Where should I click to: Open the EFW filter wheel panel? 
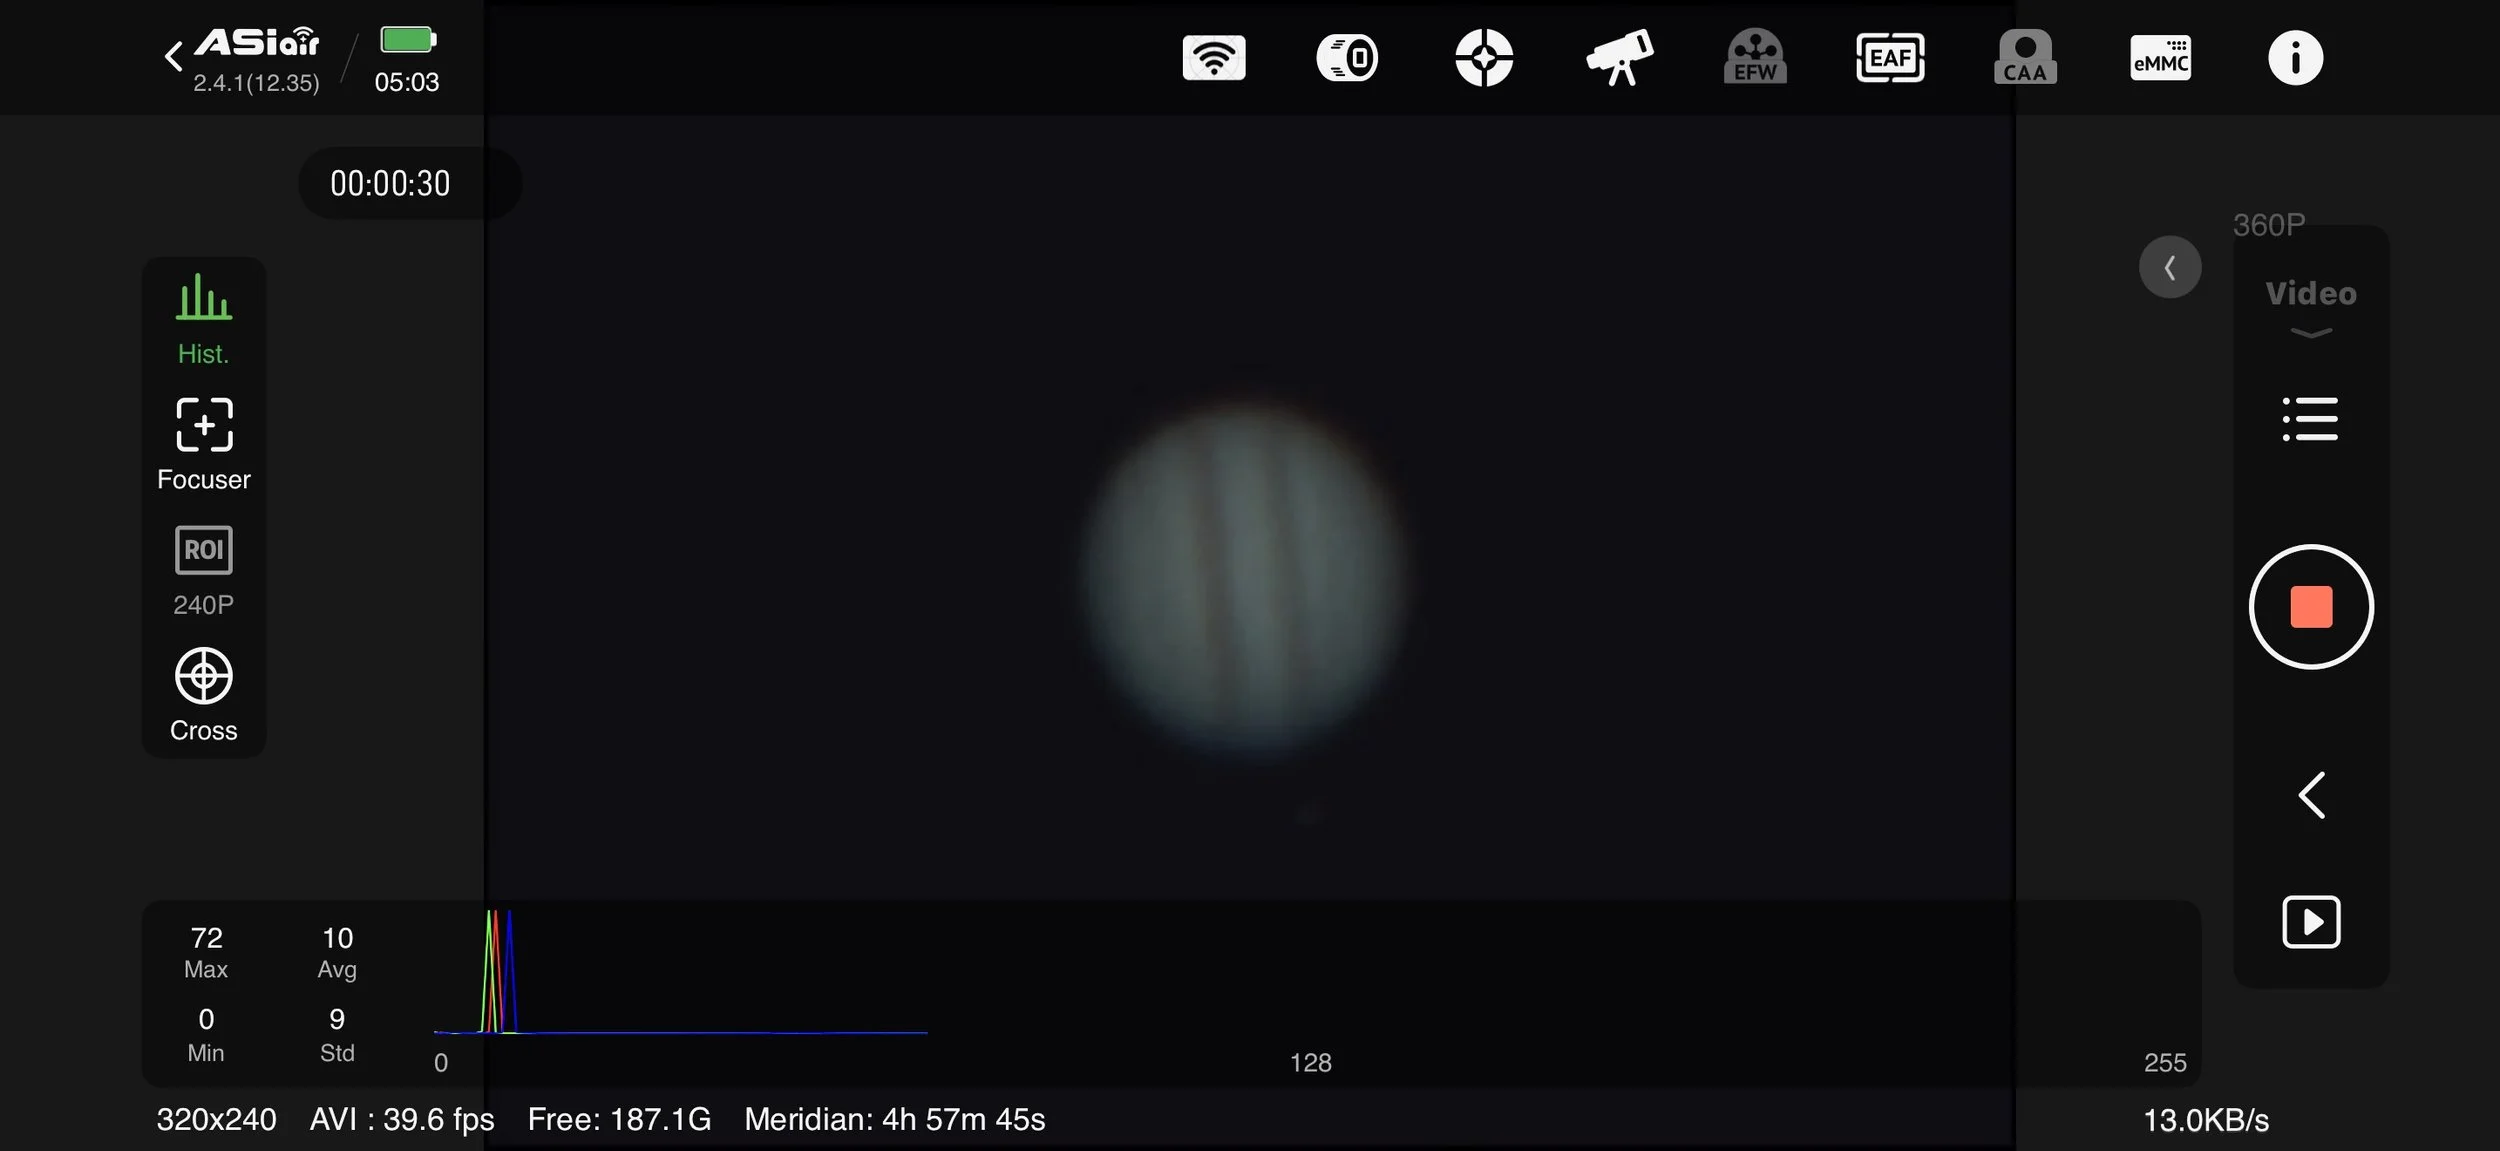pos(1755,58)
